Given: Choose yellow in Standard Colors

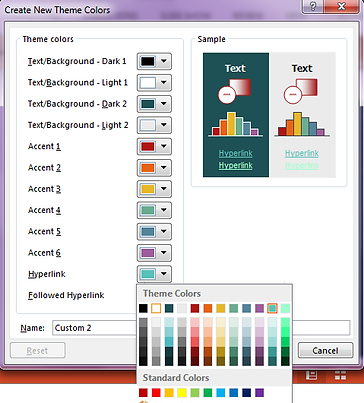Looking at the screenshot, I should pyautogui.click(x=182, y=393).
